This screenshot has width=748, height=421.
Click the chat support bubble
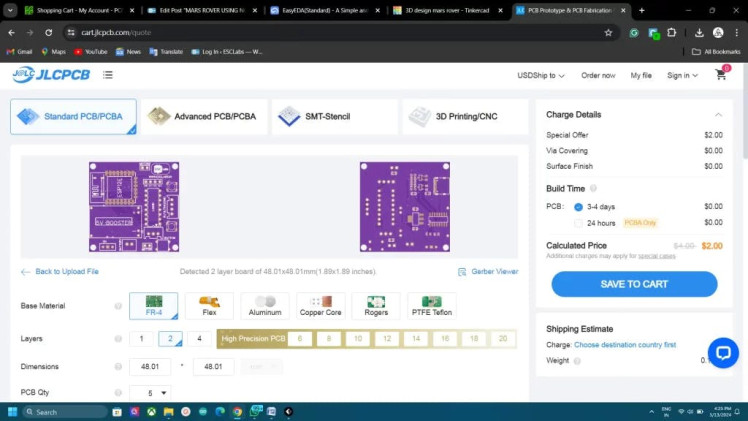(x=723, y=353)
